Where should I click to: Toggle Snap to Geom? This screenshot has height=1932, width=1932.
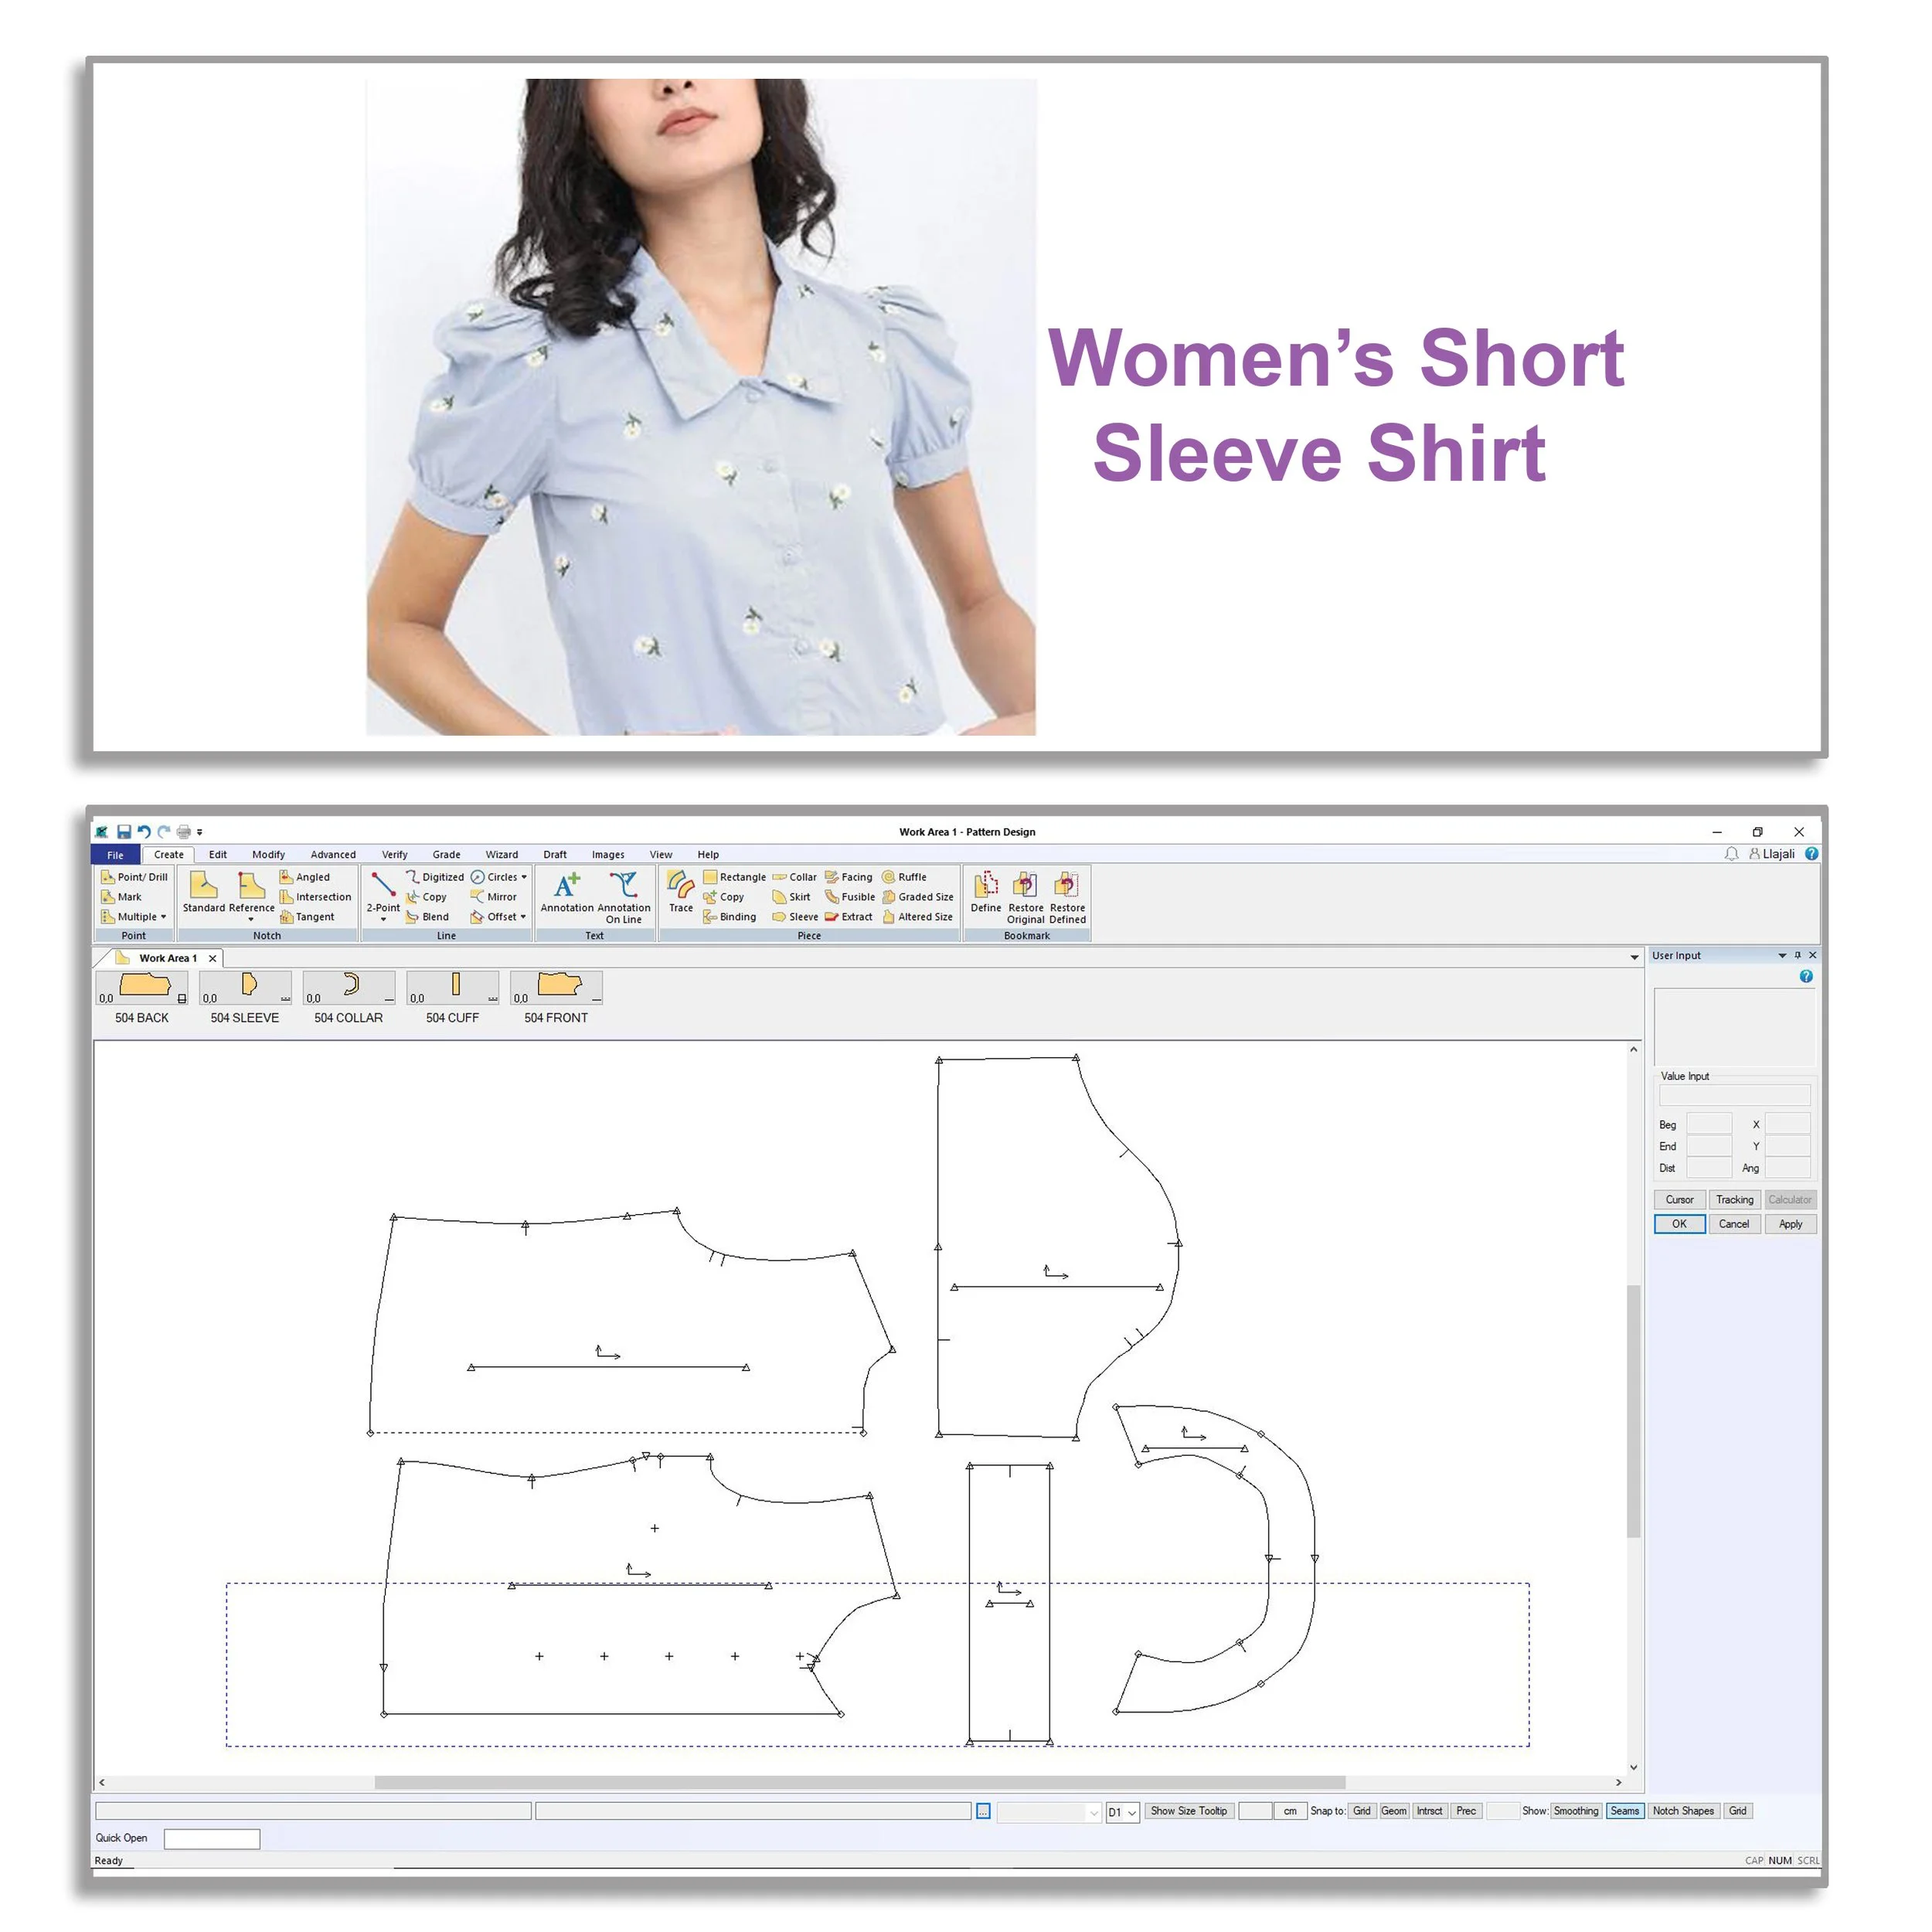(1393, 1811)
